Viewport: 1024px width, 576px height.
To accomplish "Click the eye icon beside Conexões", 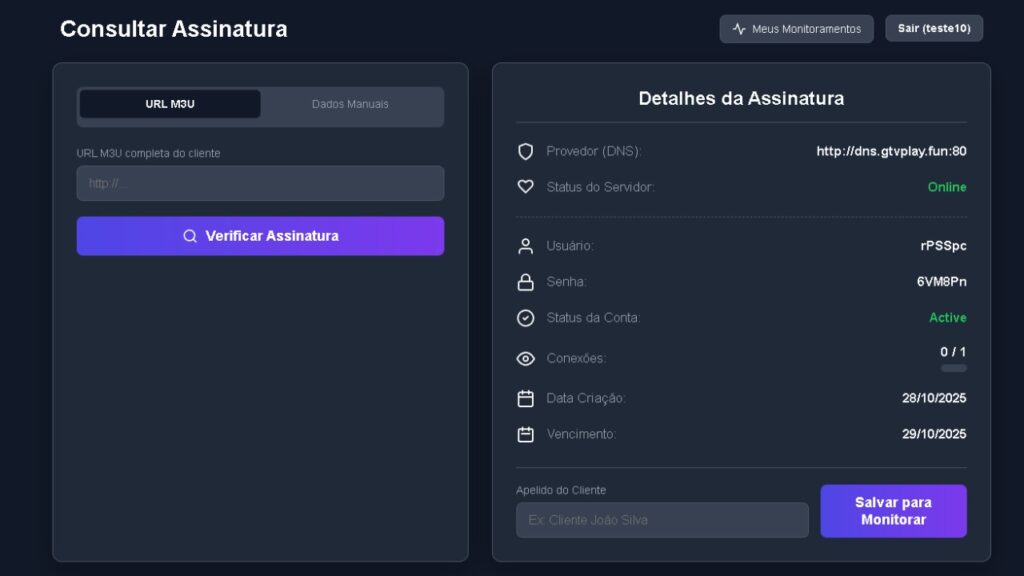I will 525,359.
